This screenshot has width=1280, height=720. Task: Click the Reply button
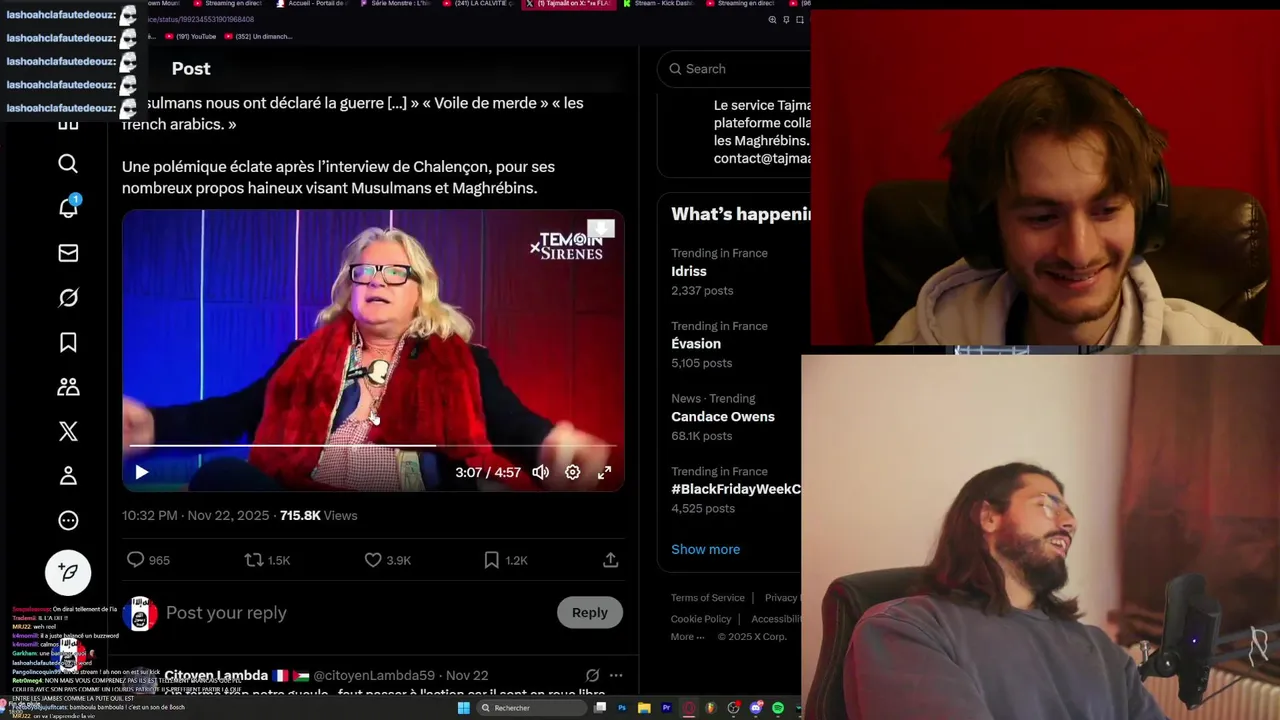(x=589, y=612)
